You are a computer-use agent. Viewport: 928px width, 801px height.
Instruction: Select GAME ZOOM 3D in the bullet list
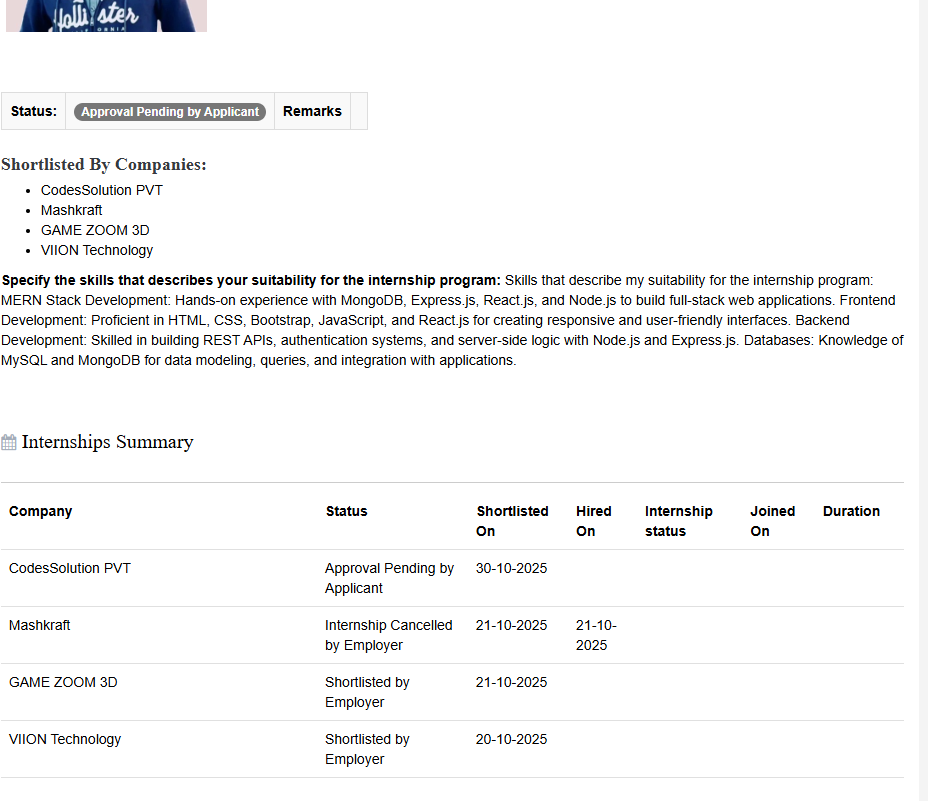tap(95, 230)
